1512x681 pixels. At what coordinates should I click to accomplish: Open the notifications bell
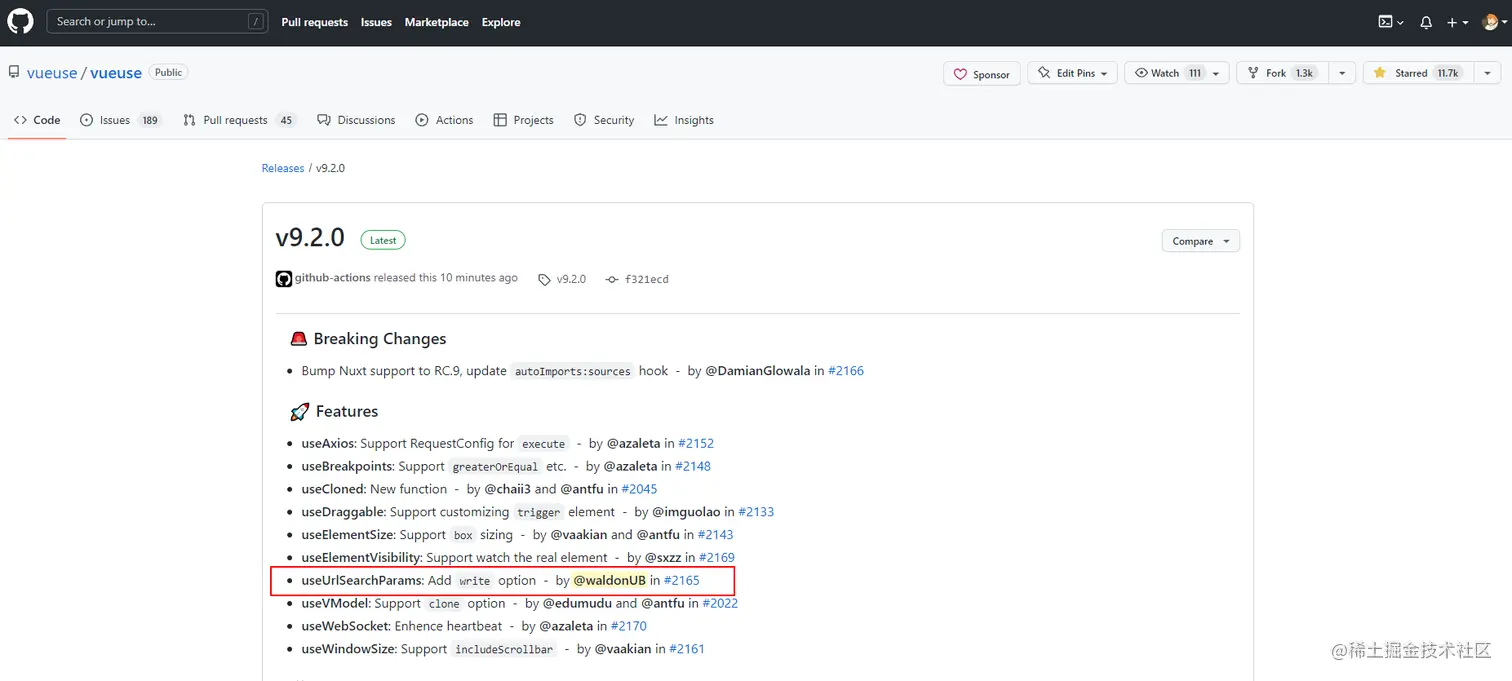click(x=1426, y=22)
